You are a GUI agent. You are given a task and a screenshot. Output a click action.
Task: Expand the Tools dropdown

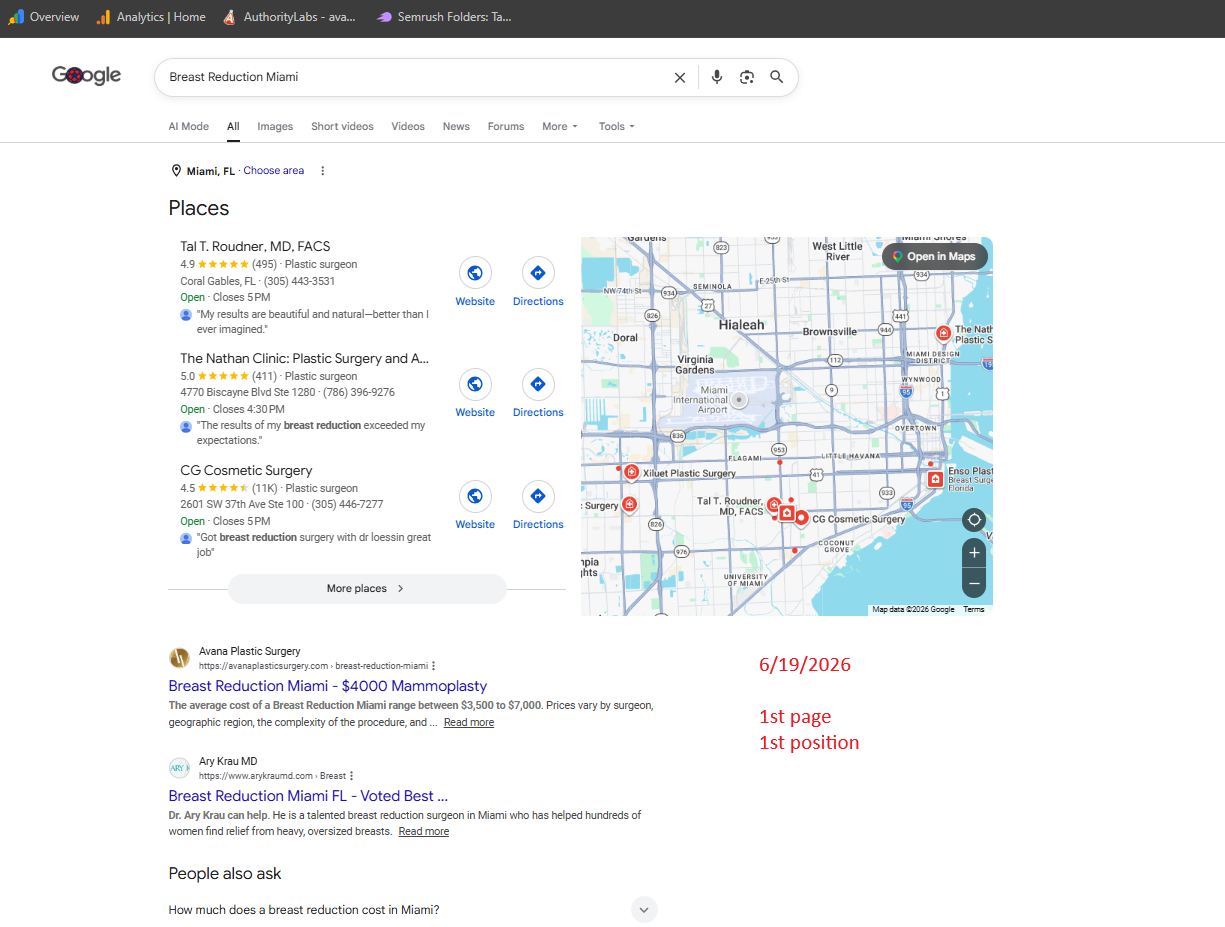[x=616, y=126]
